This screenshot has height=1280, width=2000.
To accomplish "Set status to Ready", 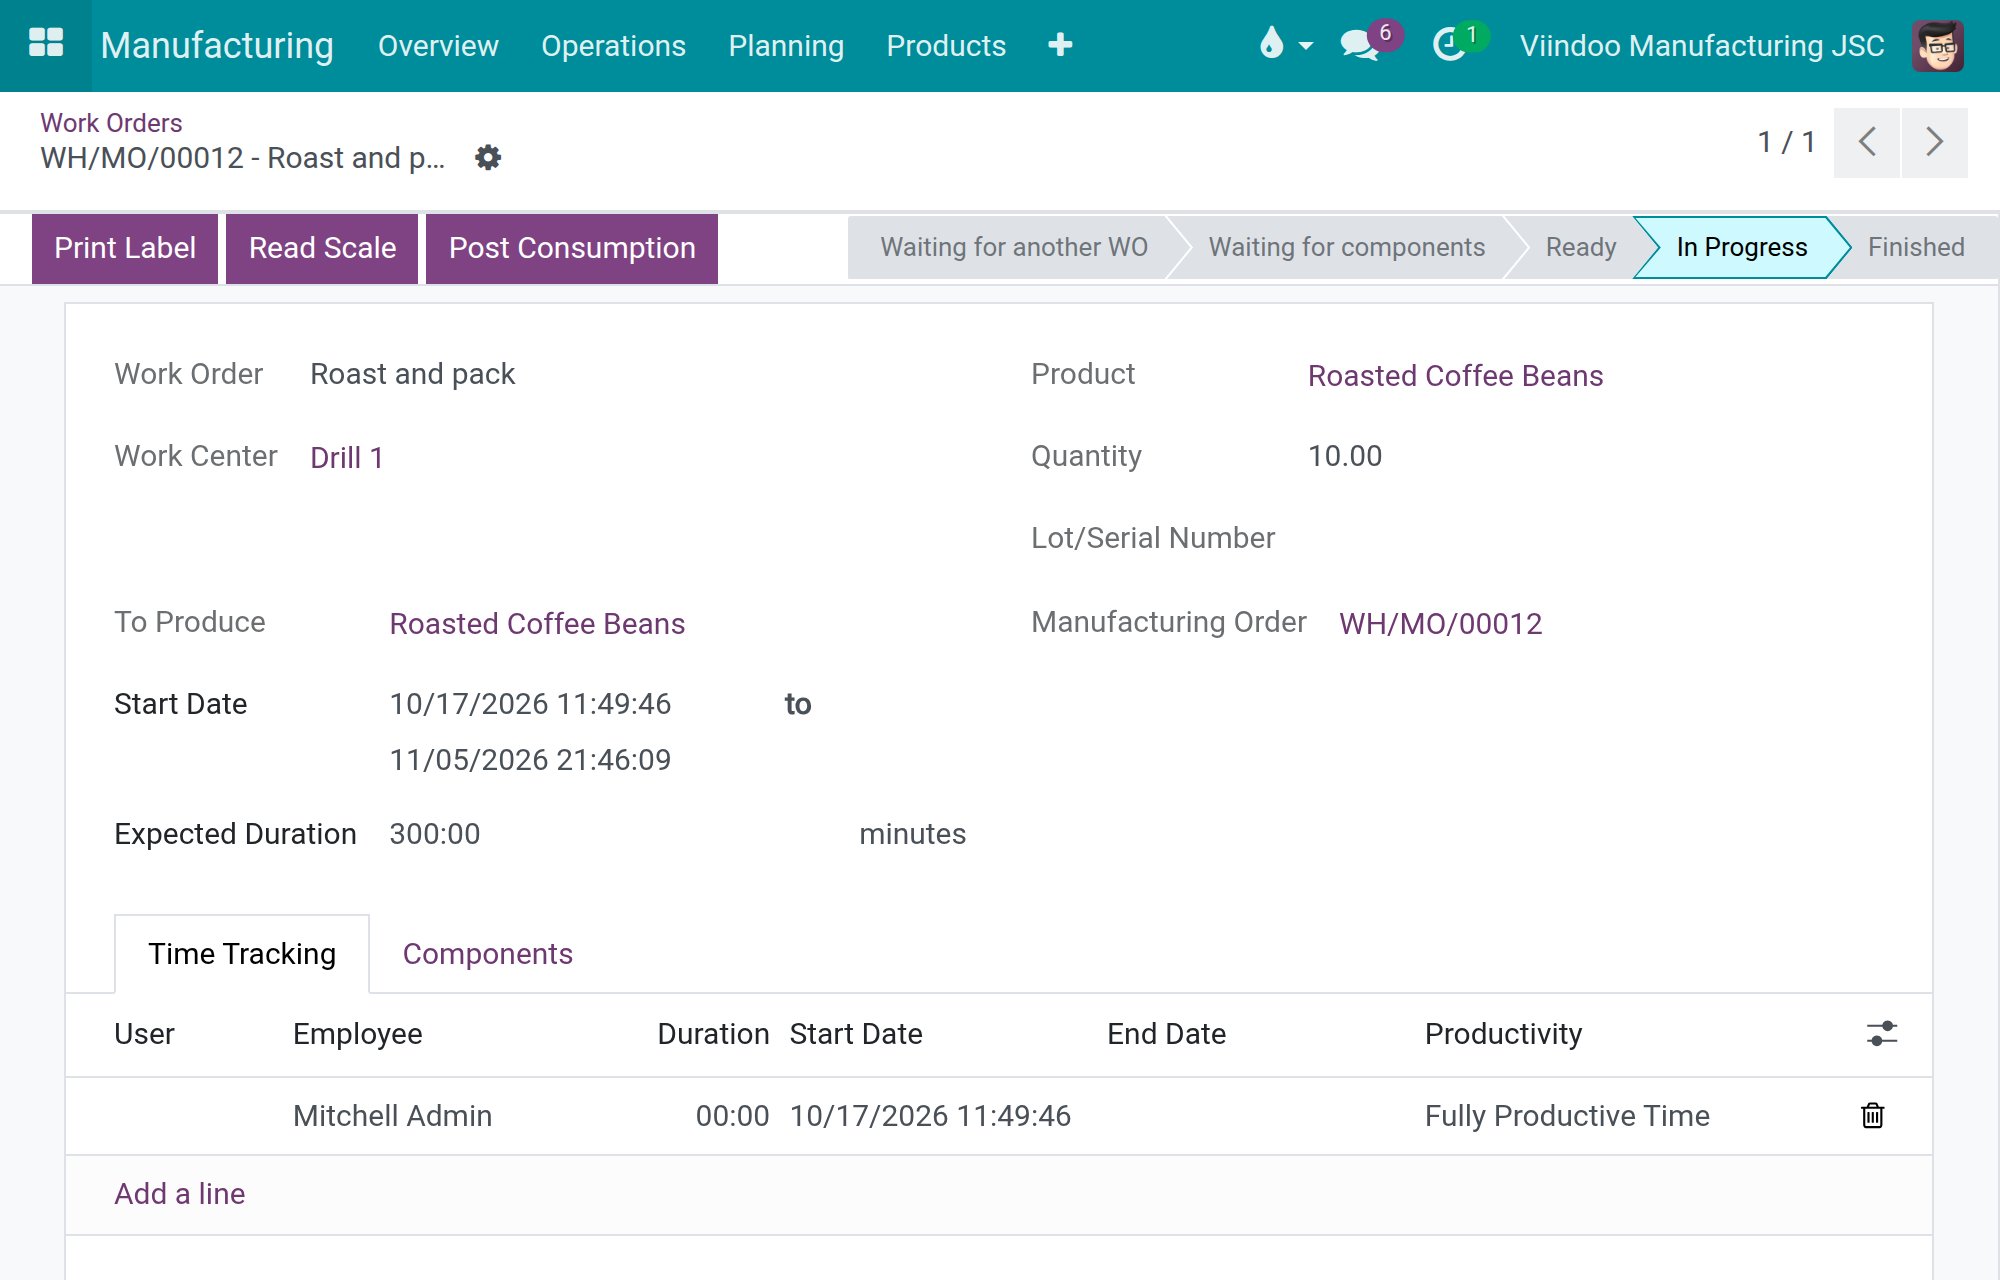I will (1581, 247).
